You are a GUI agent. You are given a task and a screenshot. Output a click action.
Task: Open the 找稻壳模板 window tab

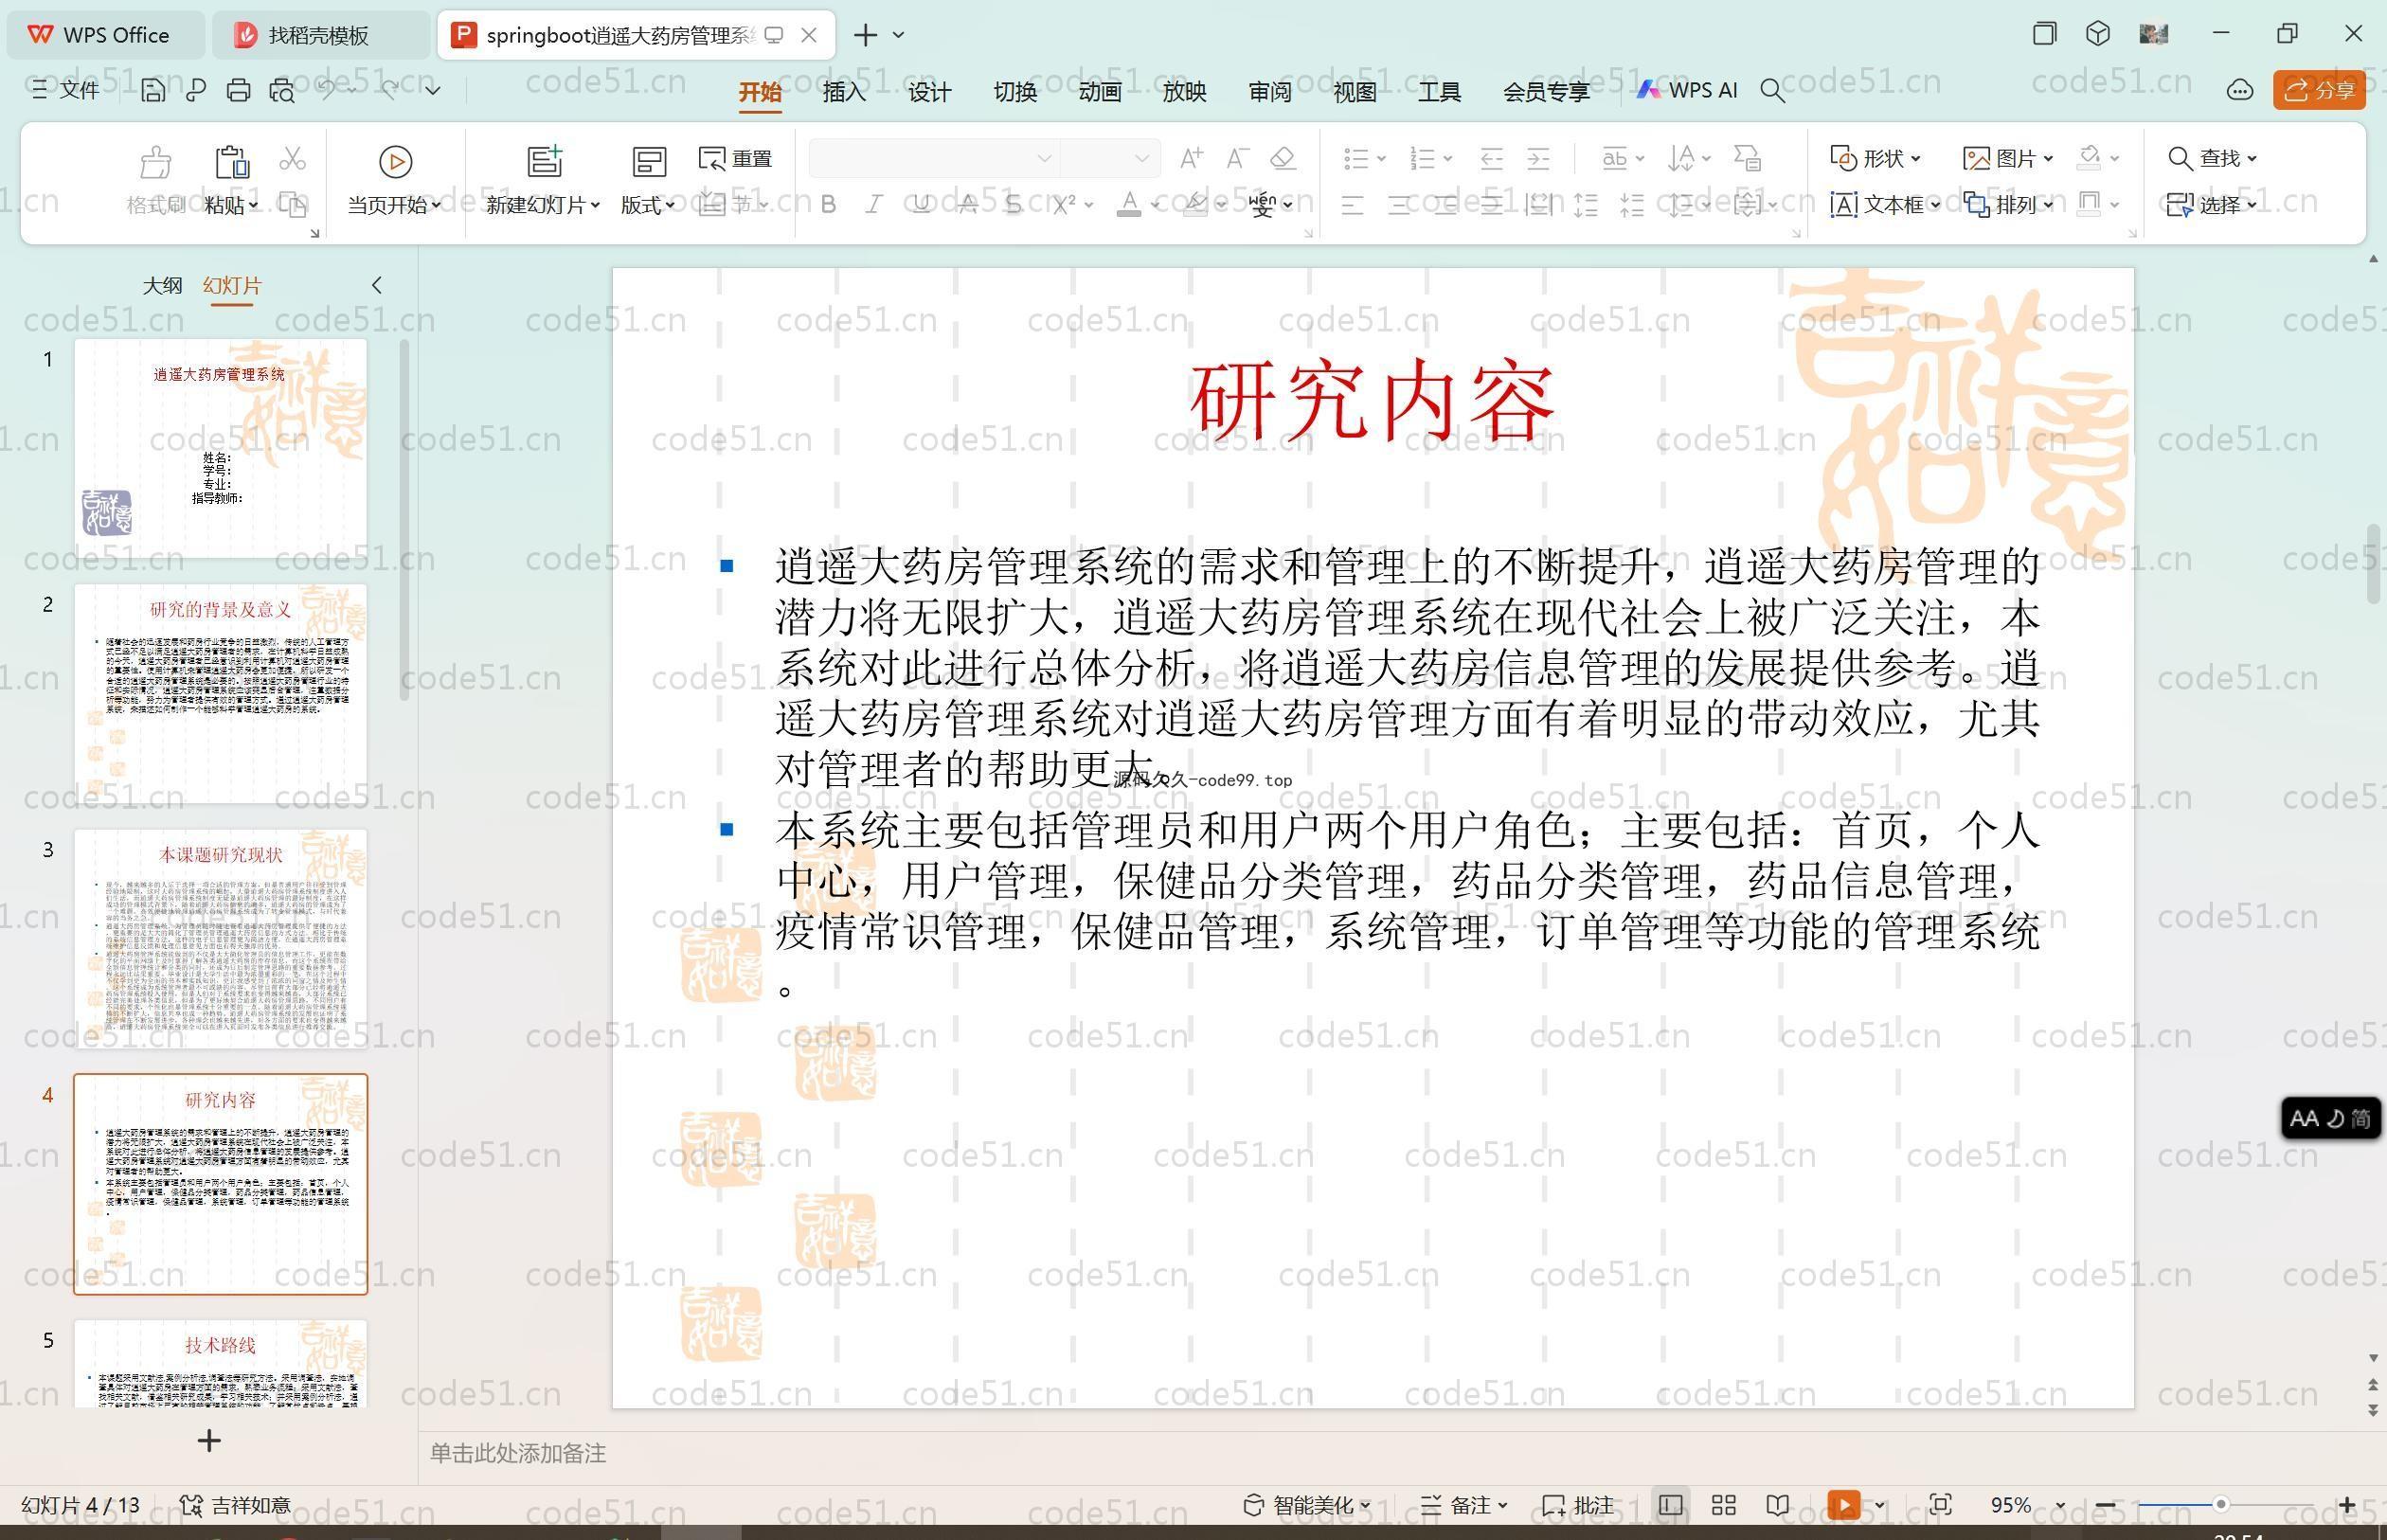[x=320, y=35]
